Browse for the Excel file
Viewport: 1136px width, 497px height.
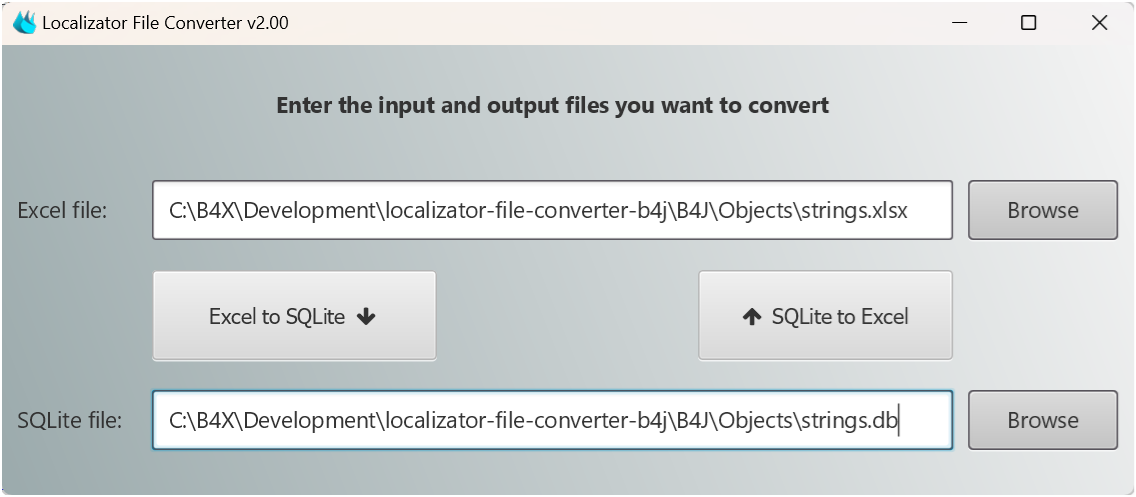click(1042, 210)
